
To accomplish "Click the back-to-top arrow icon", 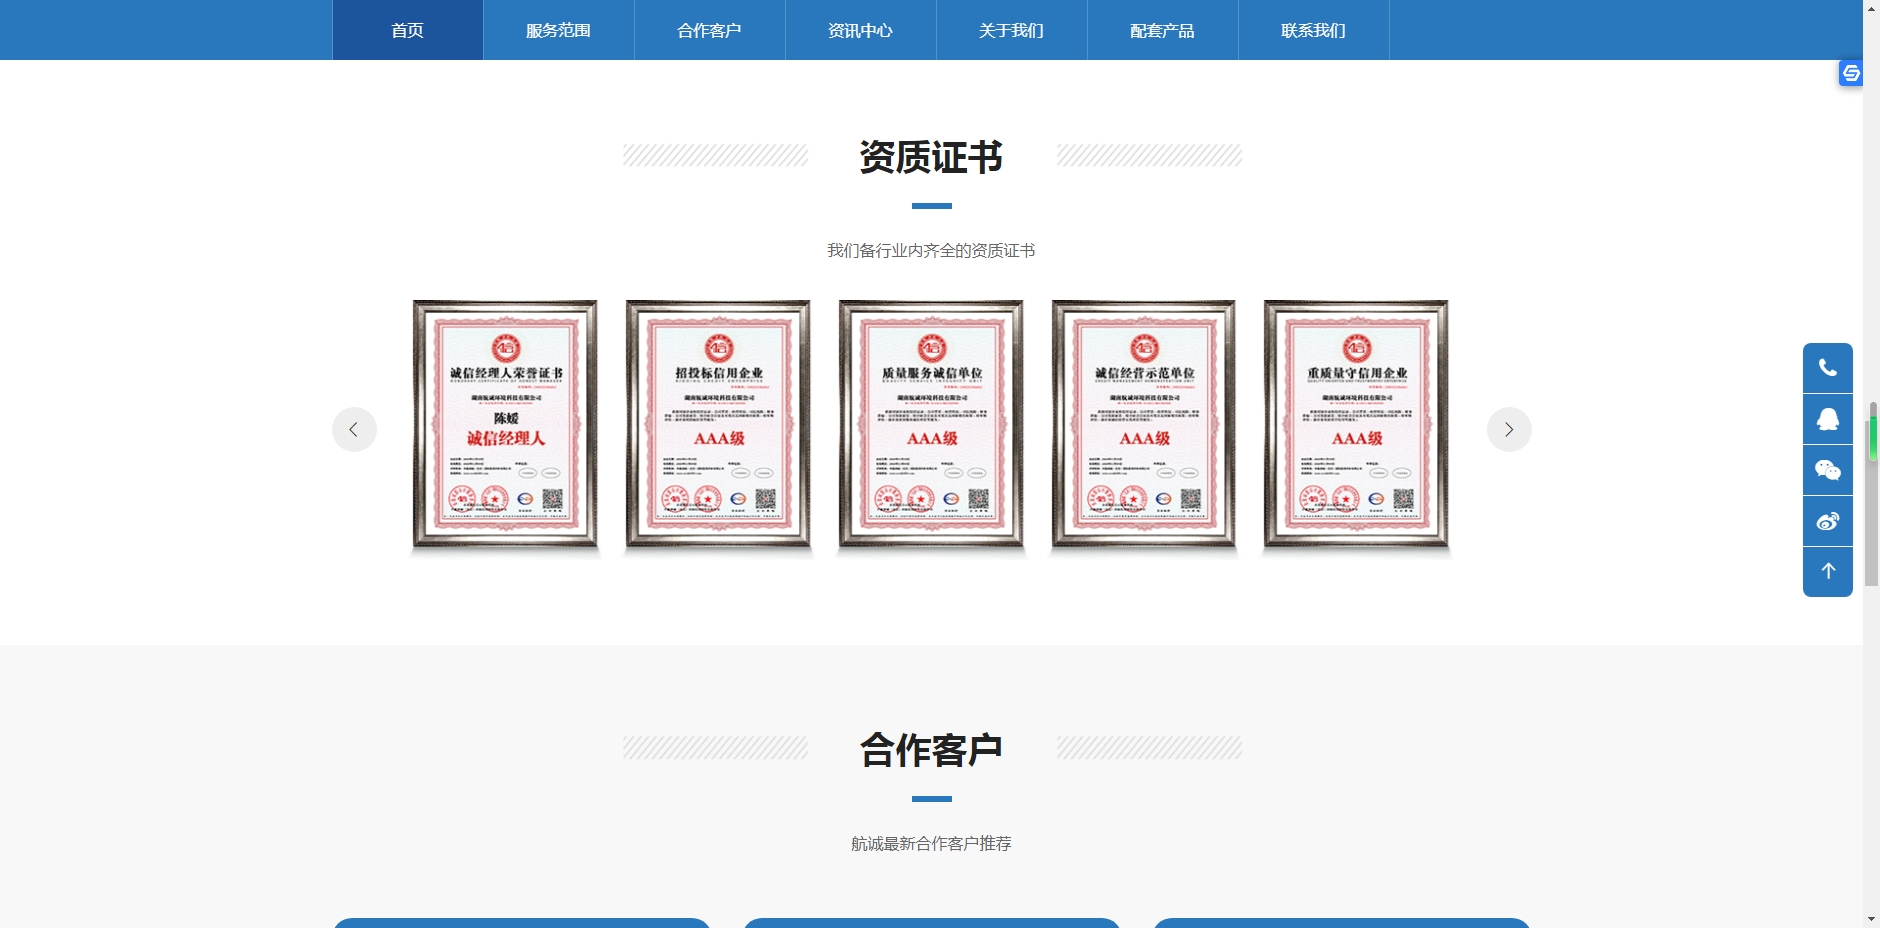I will [1827, 572].
